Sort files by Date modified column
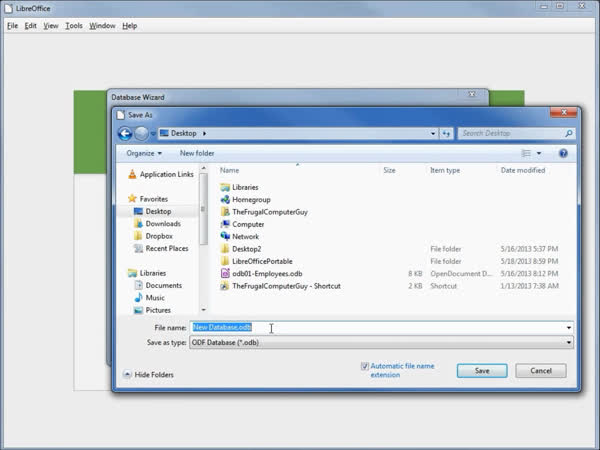This screenshot has width=600, height=450. pyautogui.click(x=523, y=170)
